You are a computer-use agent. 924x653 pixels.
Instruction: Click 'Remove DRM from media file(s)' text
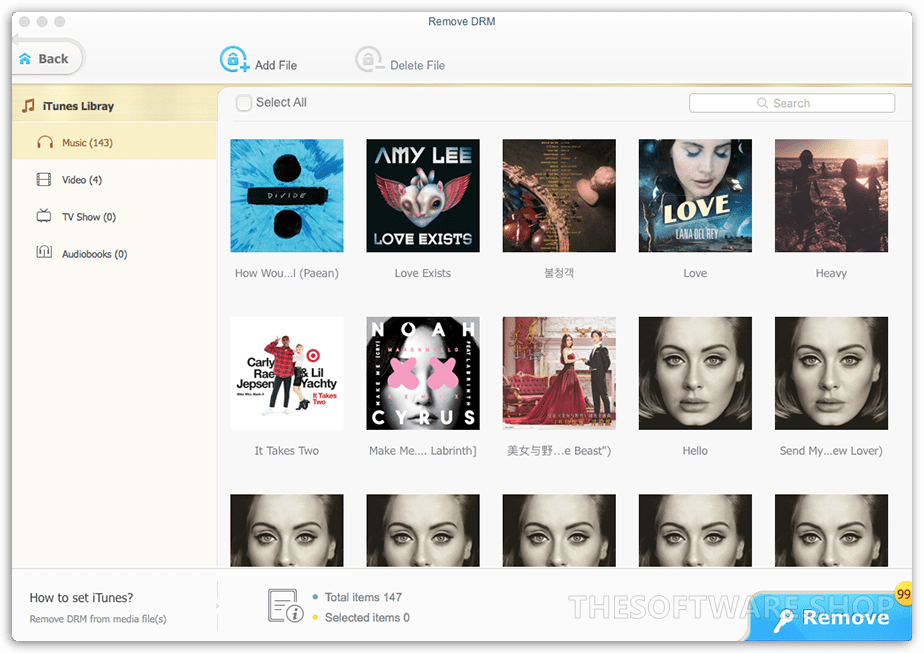click(98, 619)
